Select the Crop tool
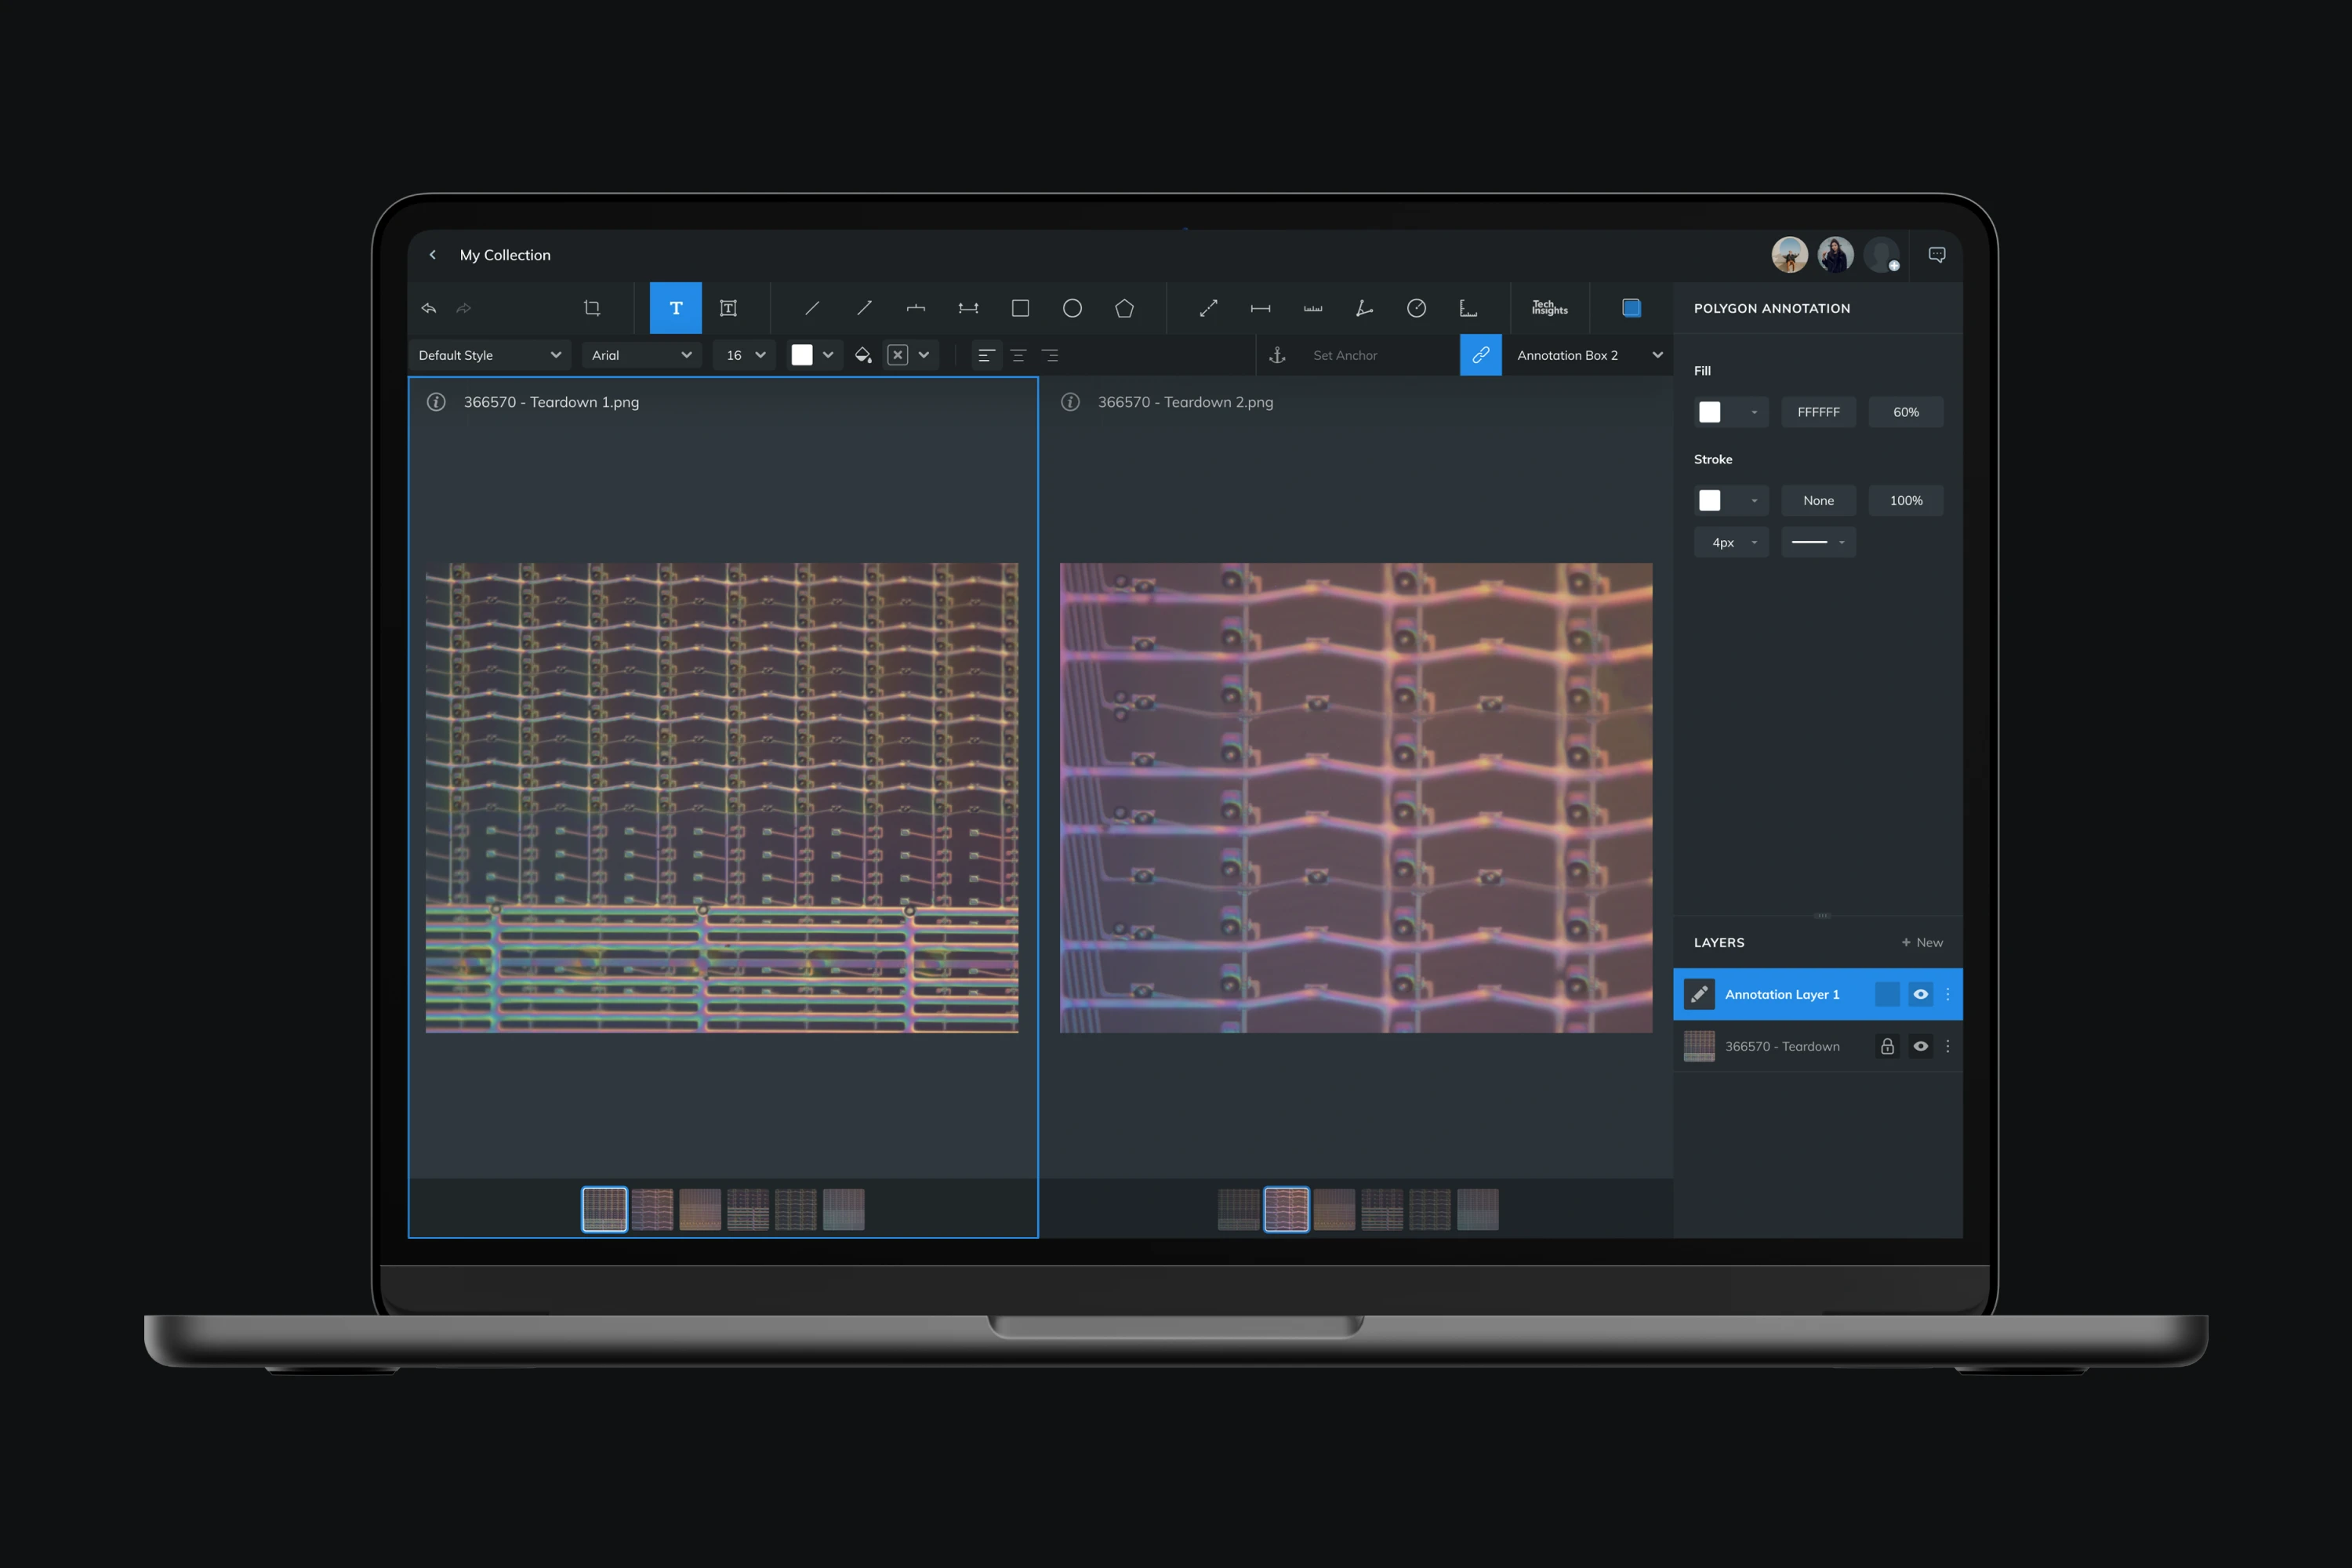2352x1568 pixels. pos(592,308)
